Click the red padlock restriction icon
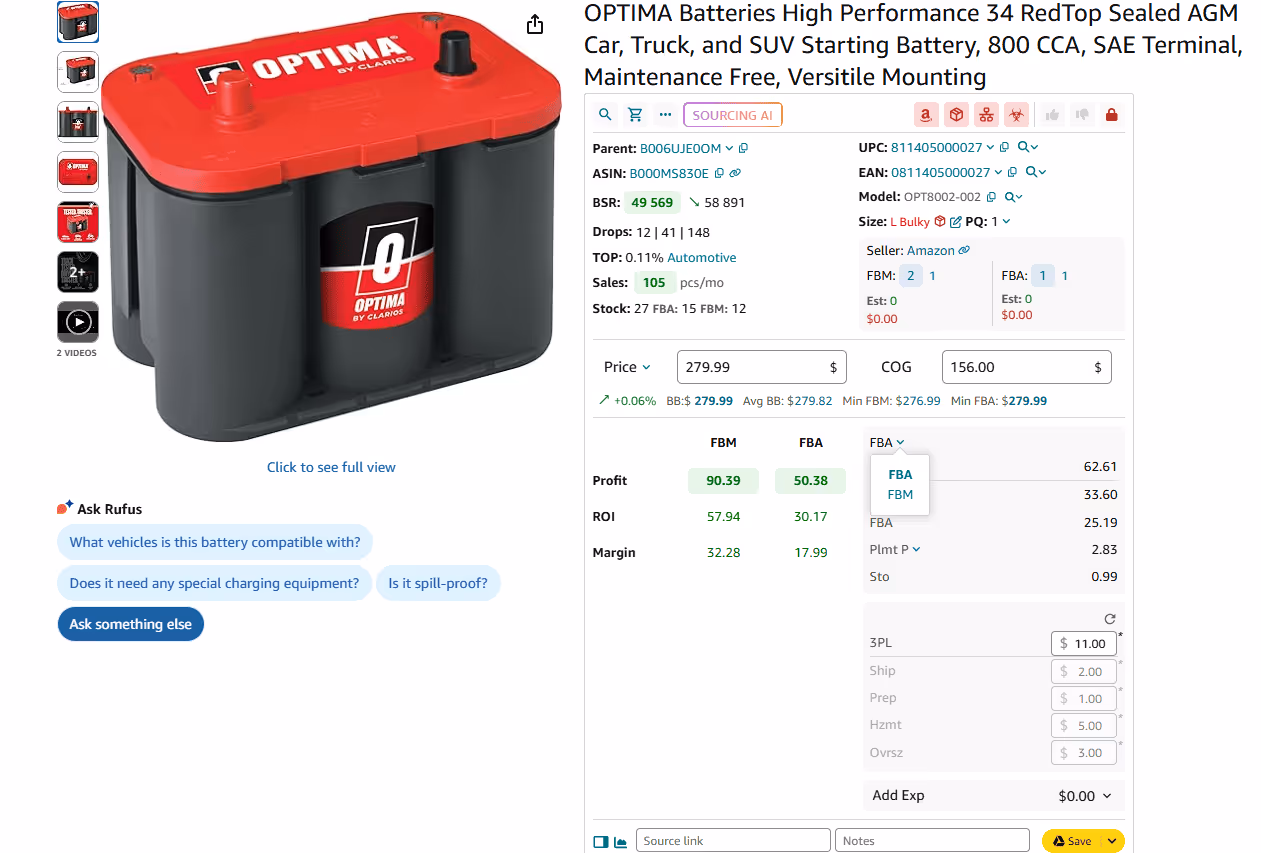The width and height of the screenshot is (1261, 853). (x=1111, y=115)
